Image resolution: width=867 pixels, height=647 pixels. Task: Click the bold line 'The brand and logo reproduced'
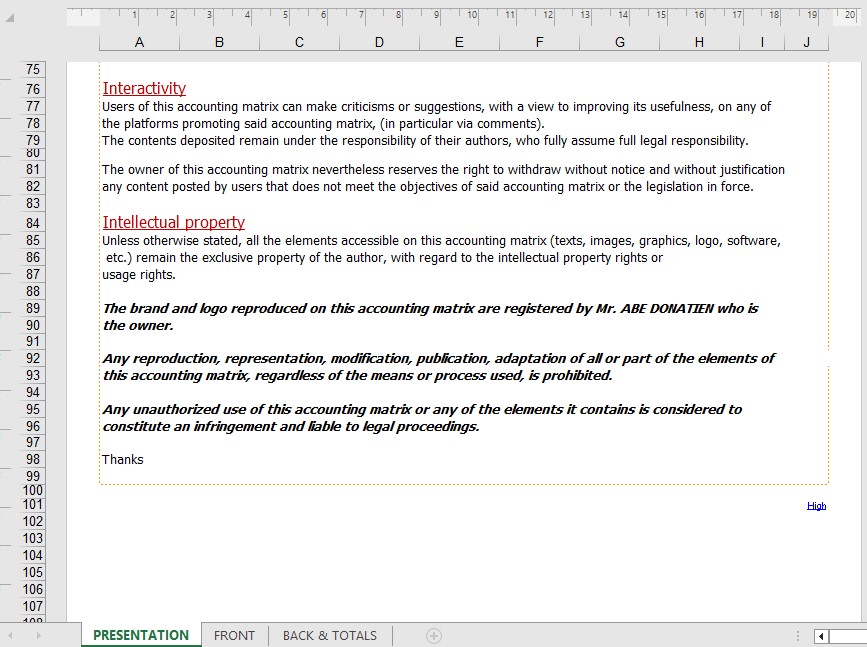[x=431, y=309]
